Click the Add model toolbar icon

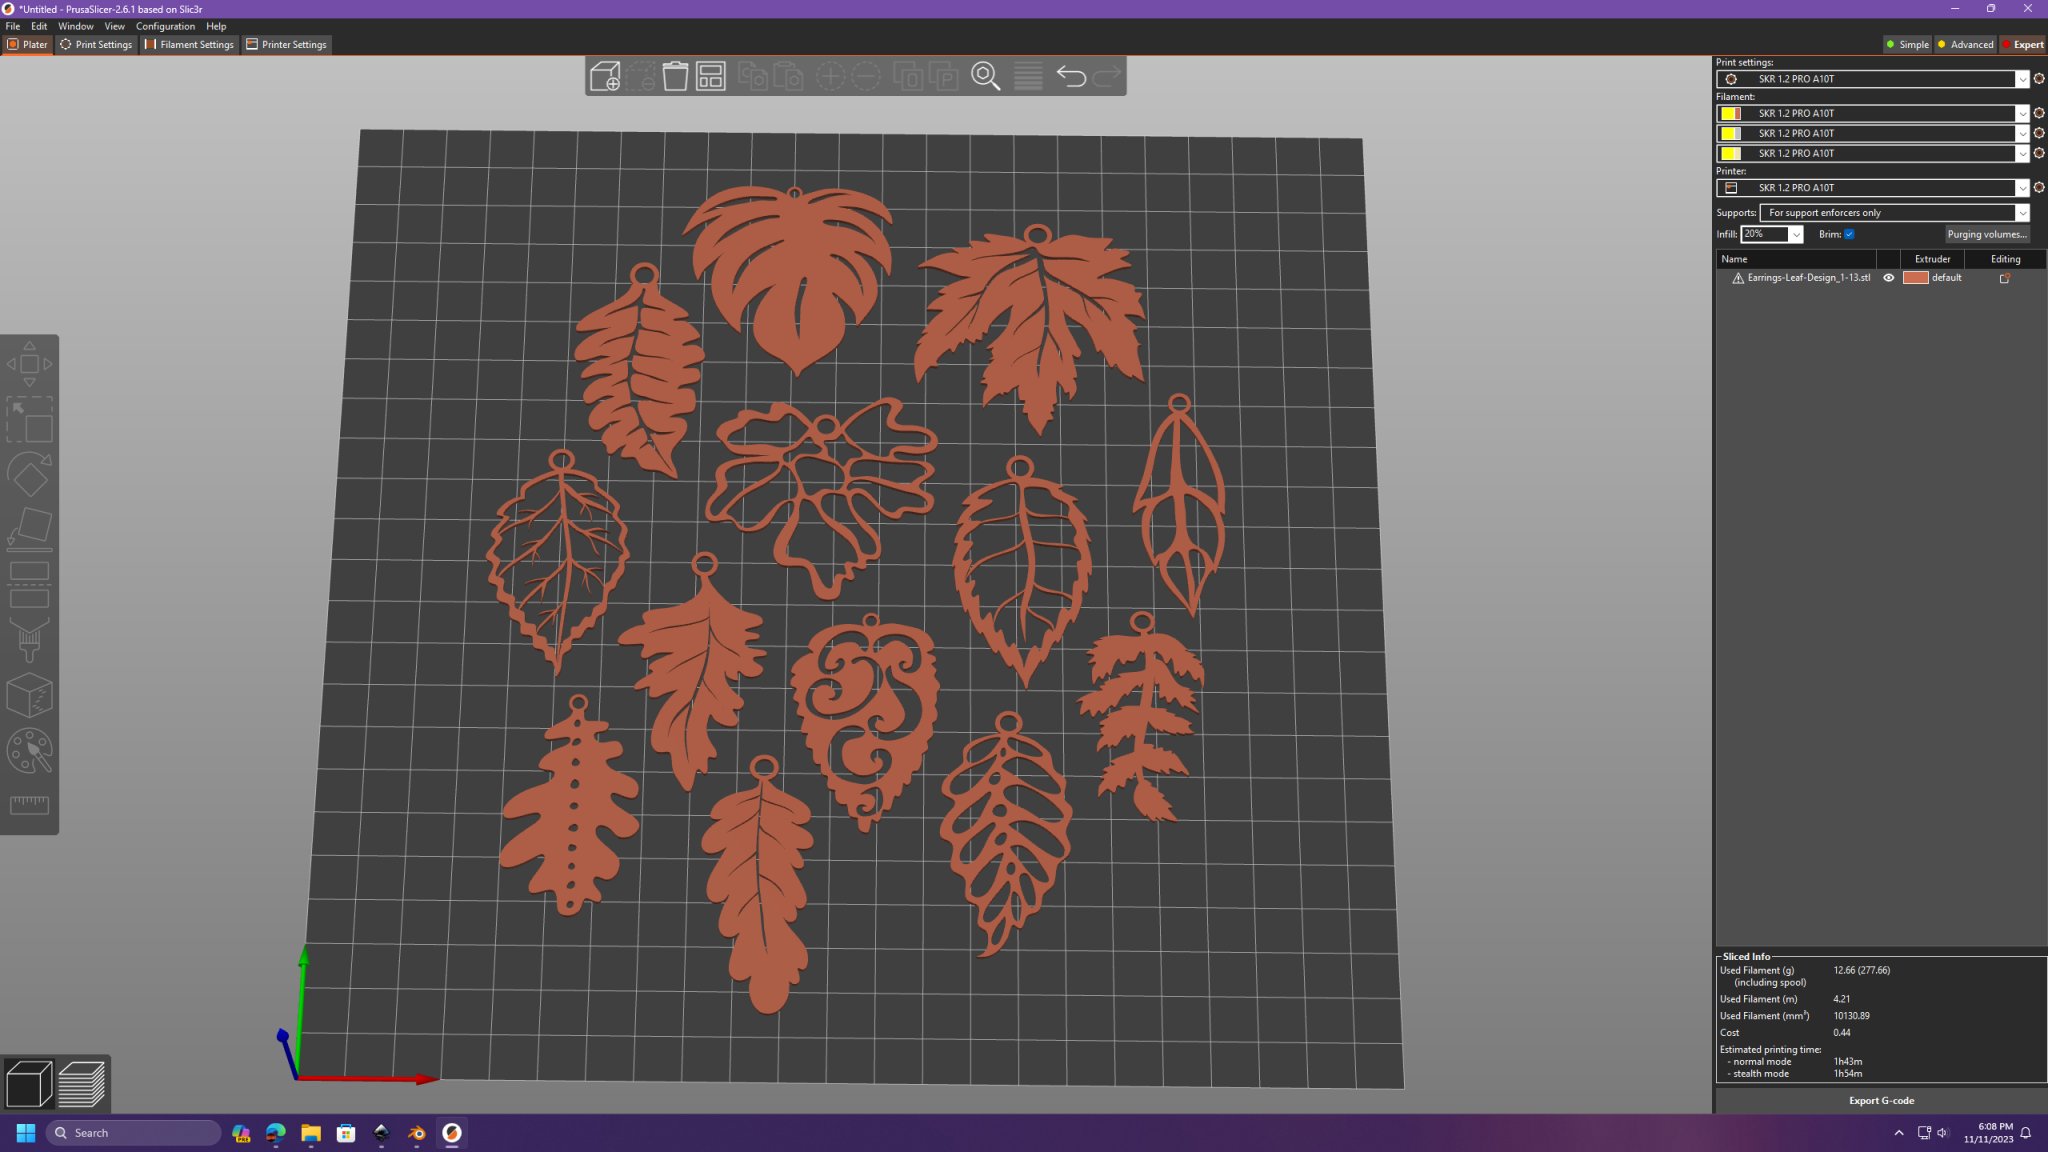[x=605, y=76]
